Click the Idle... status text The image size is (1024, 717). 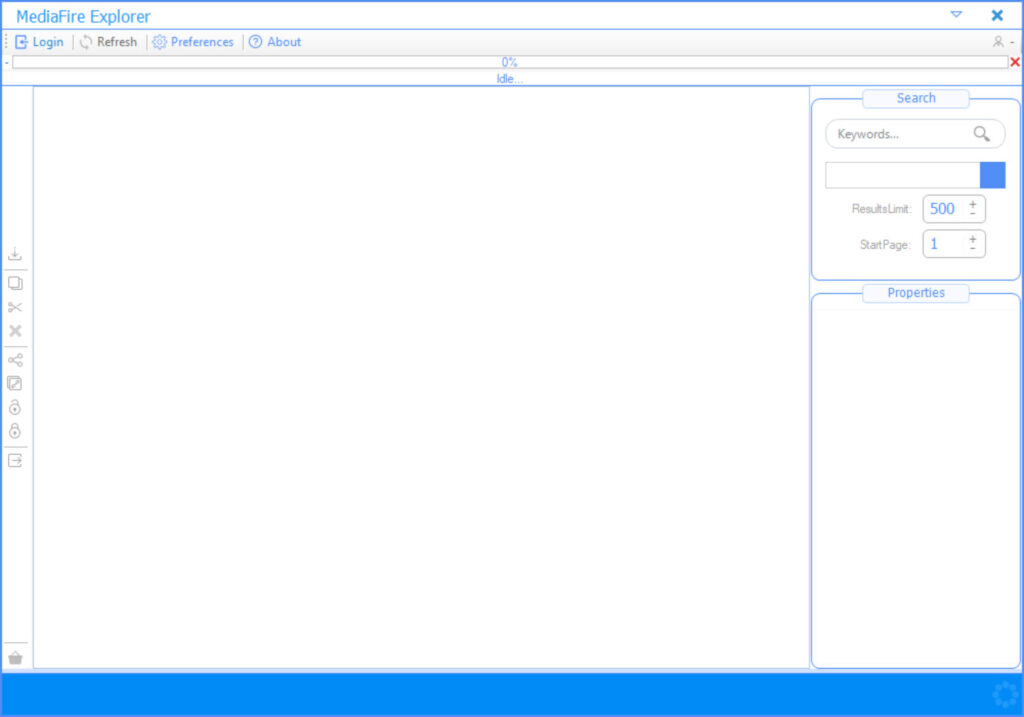pyautogui.click(x=509, y=79)
